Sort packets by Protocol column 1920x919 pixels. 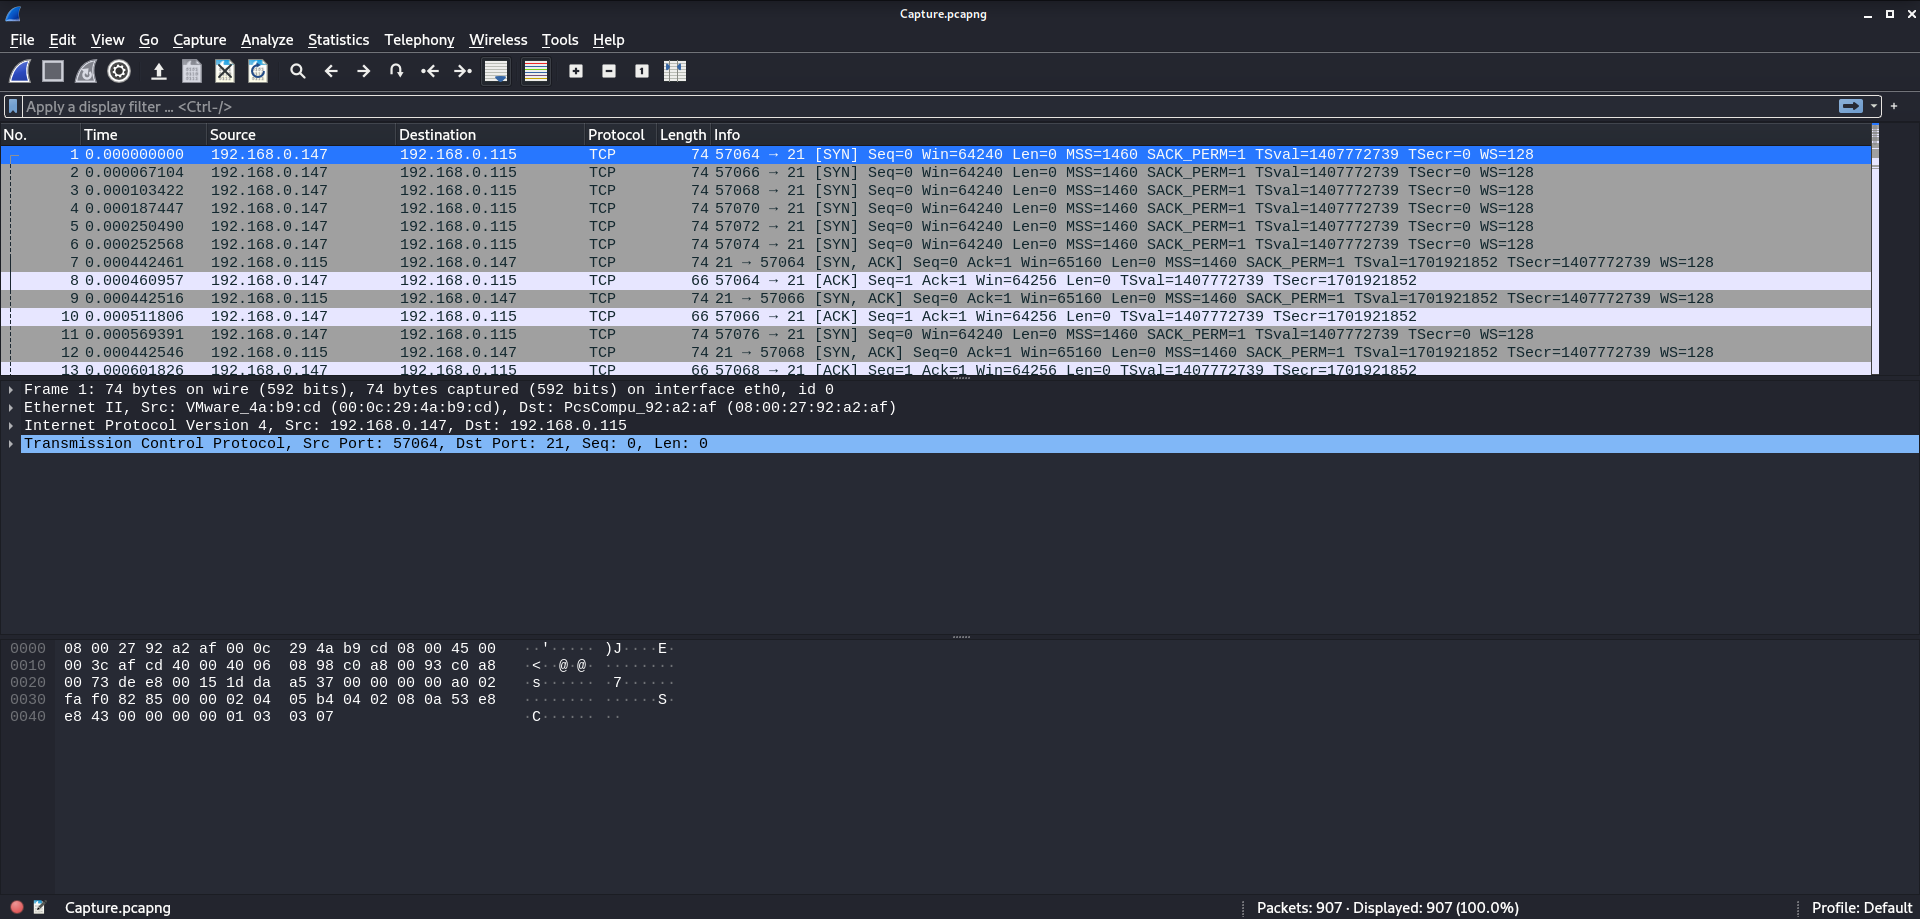[x=620, y=135]
